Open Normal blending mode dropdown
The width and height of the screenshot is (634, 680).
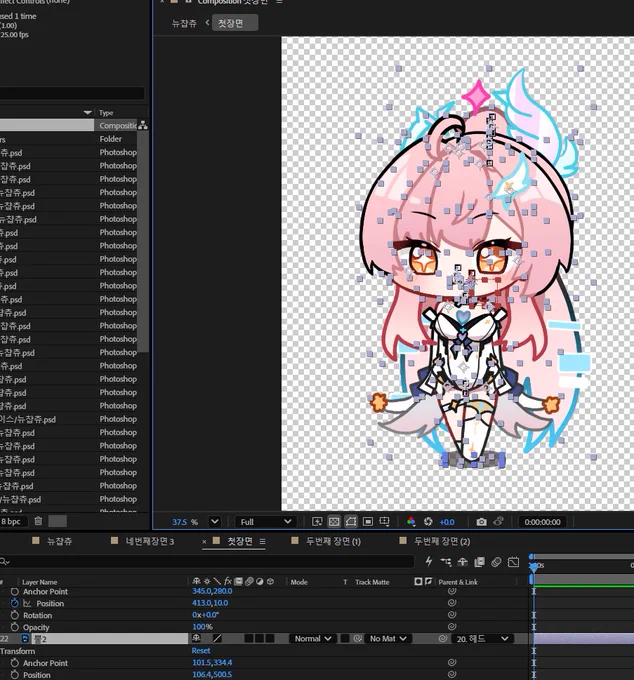tap(313, 638)
